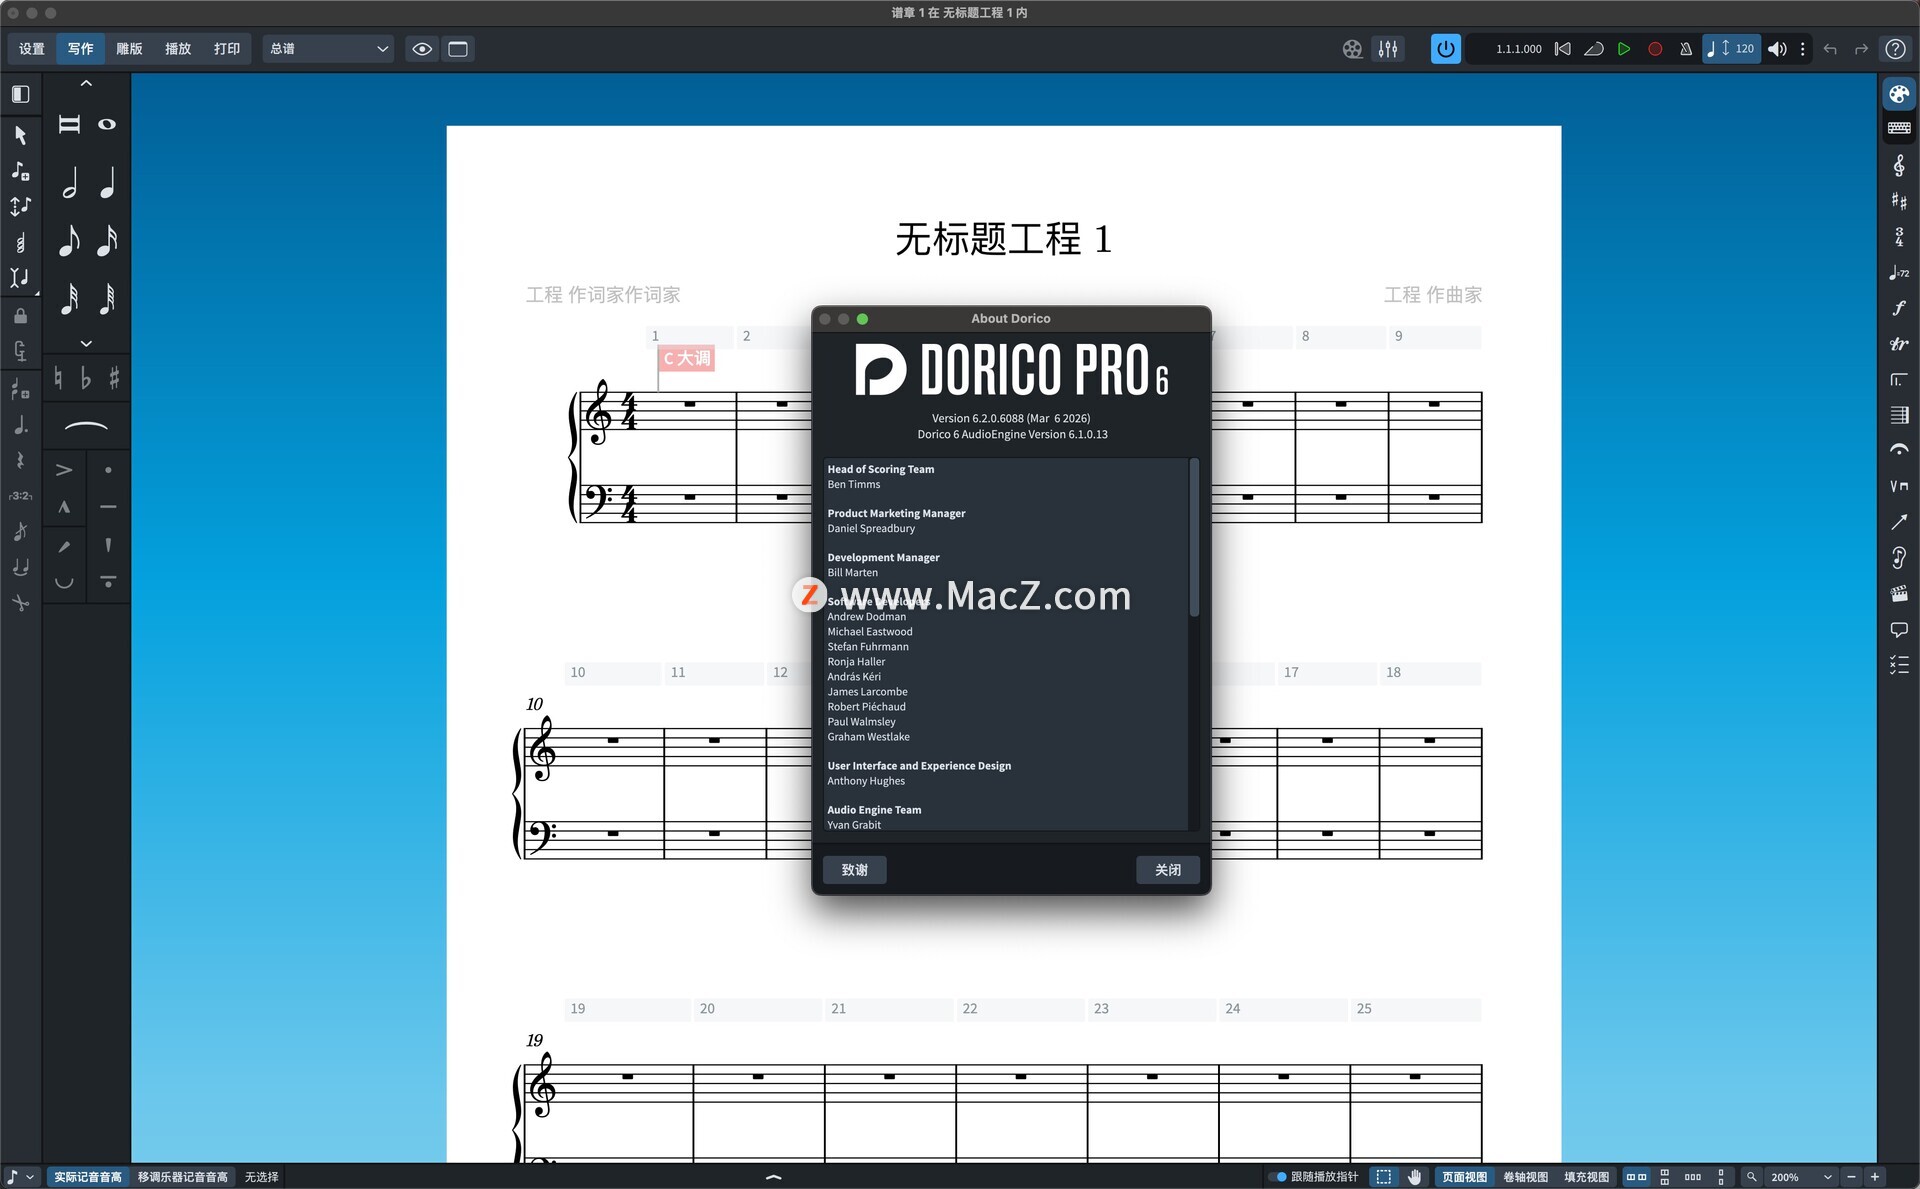Switch to 播放 Play mode tab
This screenshot has width=1920, height=1189.
[x=178, y=49]
